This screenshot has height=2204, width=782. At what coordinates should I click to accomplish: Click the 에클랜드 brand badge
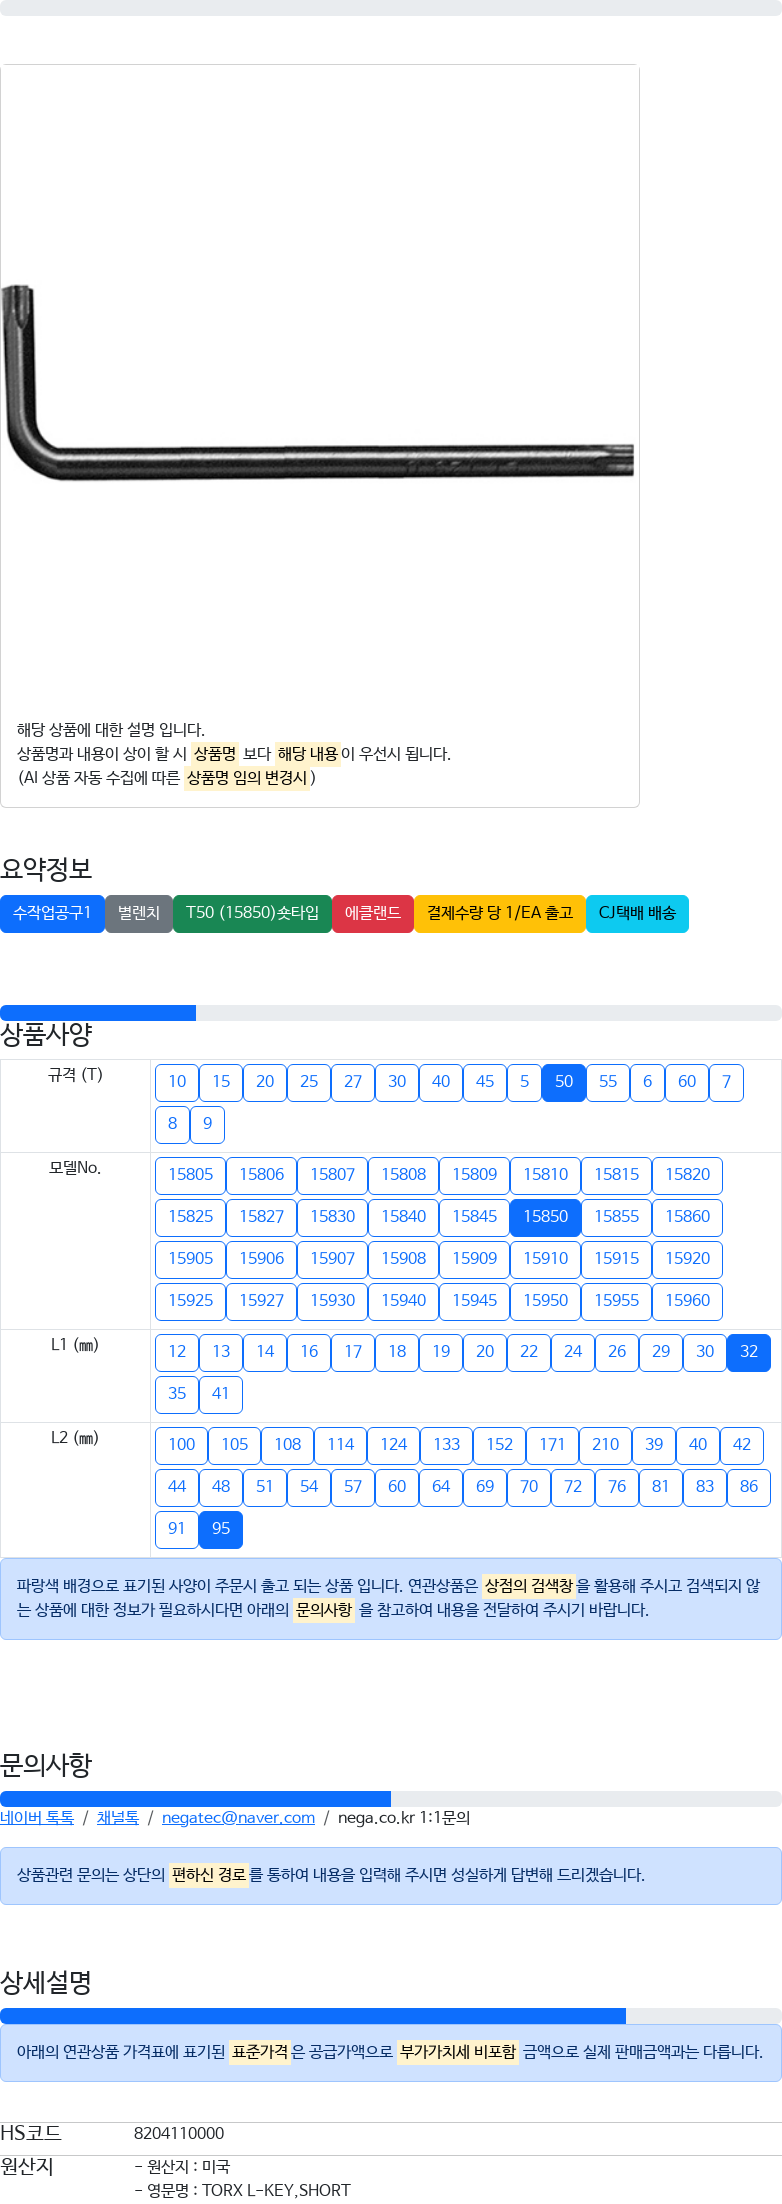pyautogui.click(x=372, y=913)
